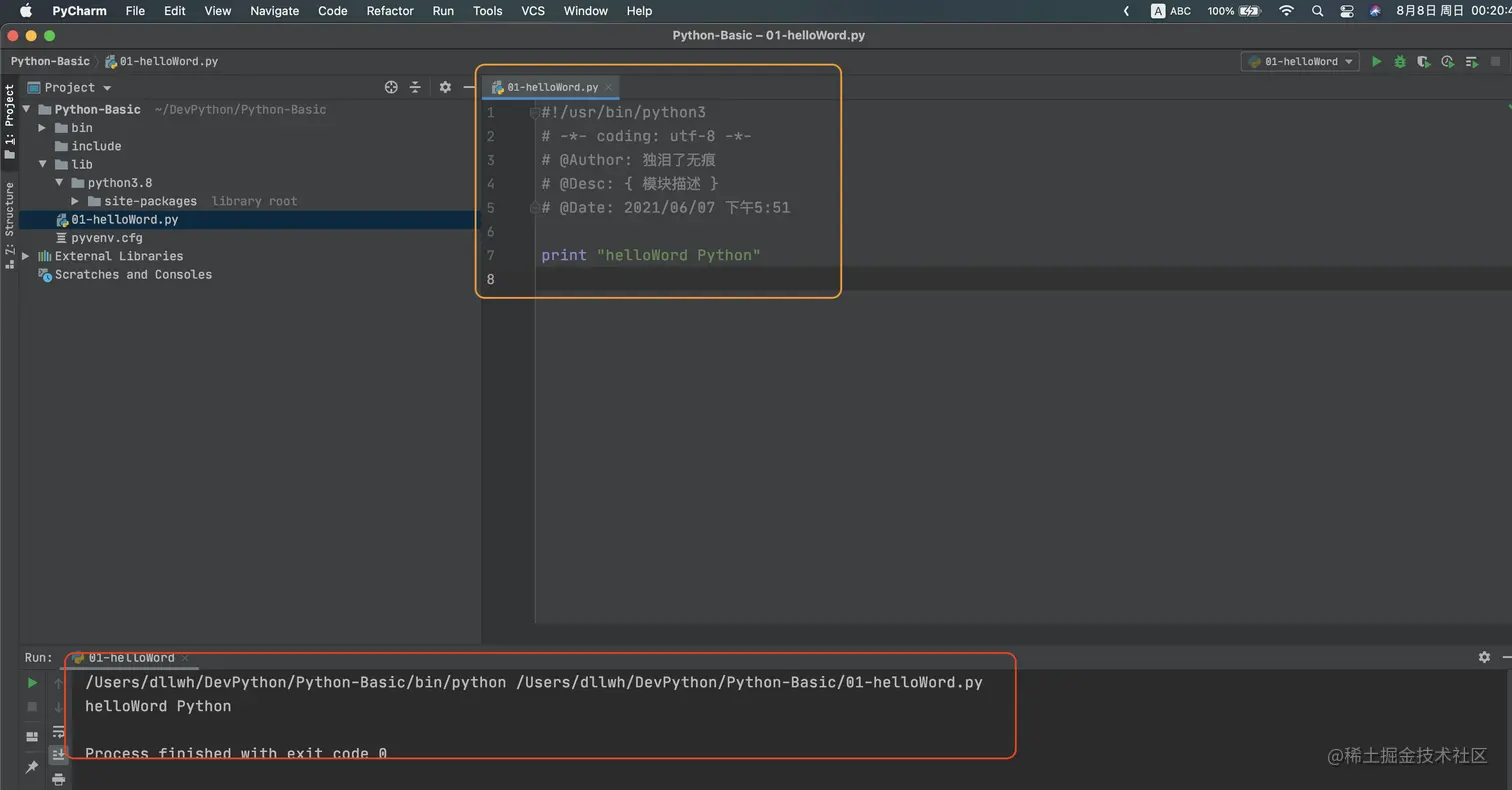The width and height of the screenshot is (1512, 790).
Task: Click the fold marker on line 1
Action: point(535,113)
